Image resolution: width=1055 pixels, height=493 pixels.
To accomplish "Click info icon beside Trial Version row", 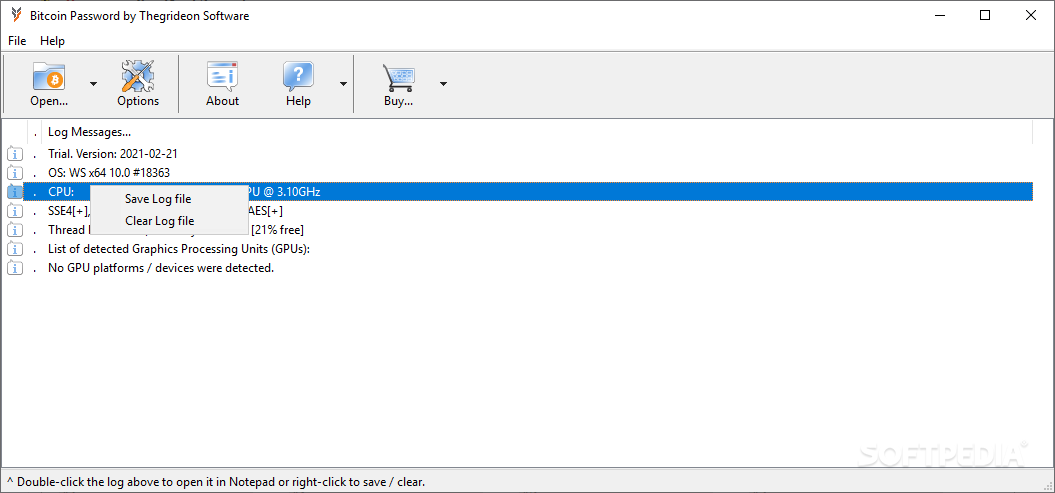I will tap(15, 154).
